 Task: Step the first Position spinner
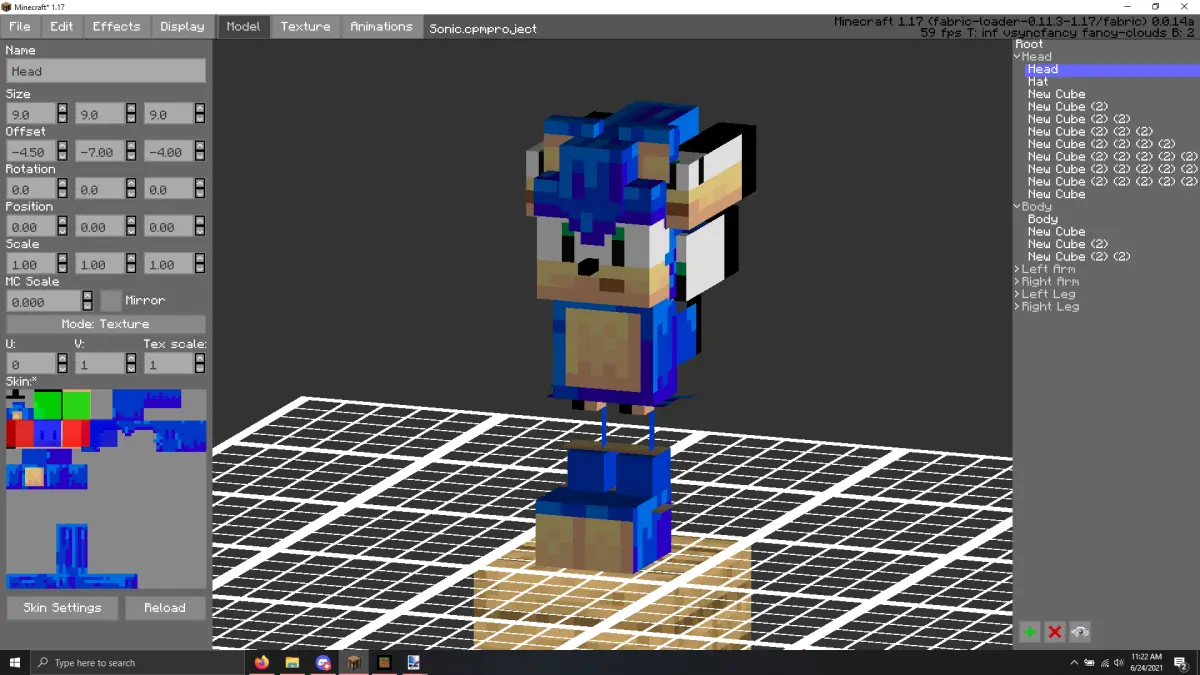tap(62, 227)
